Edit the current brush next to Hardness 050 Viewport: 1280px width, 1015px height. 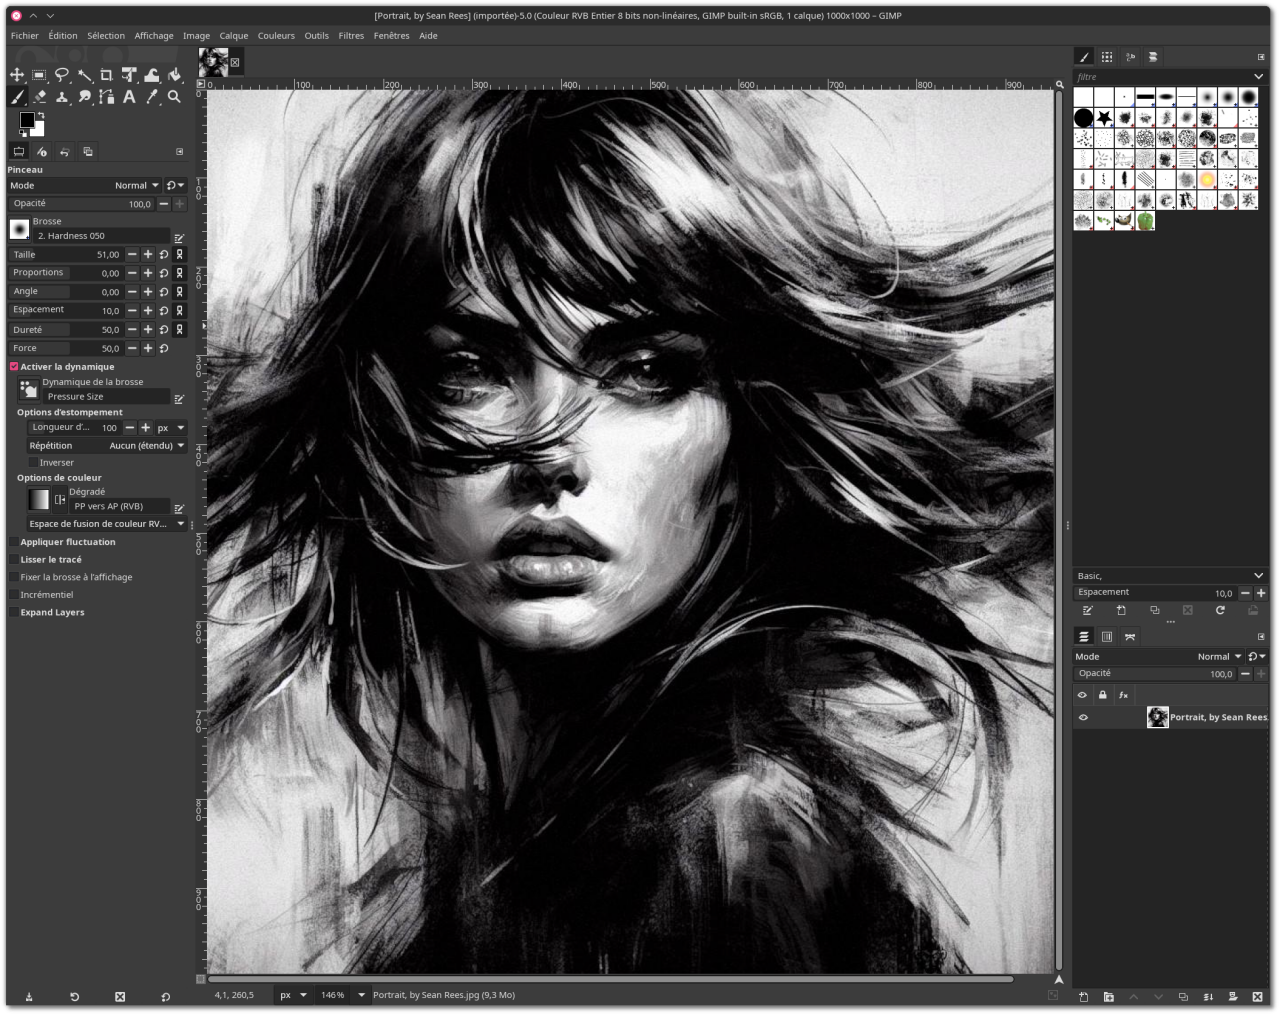[x=179, y=238]
